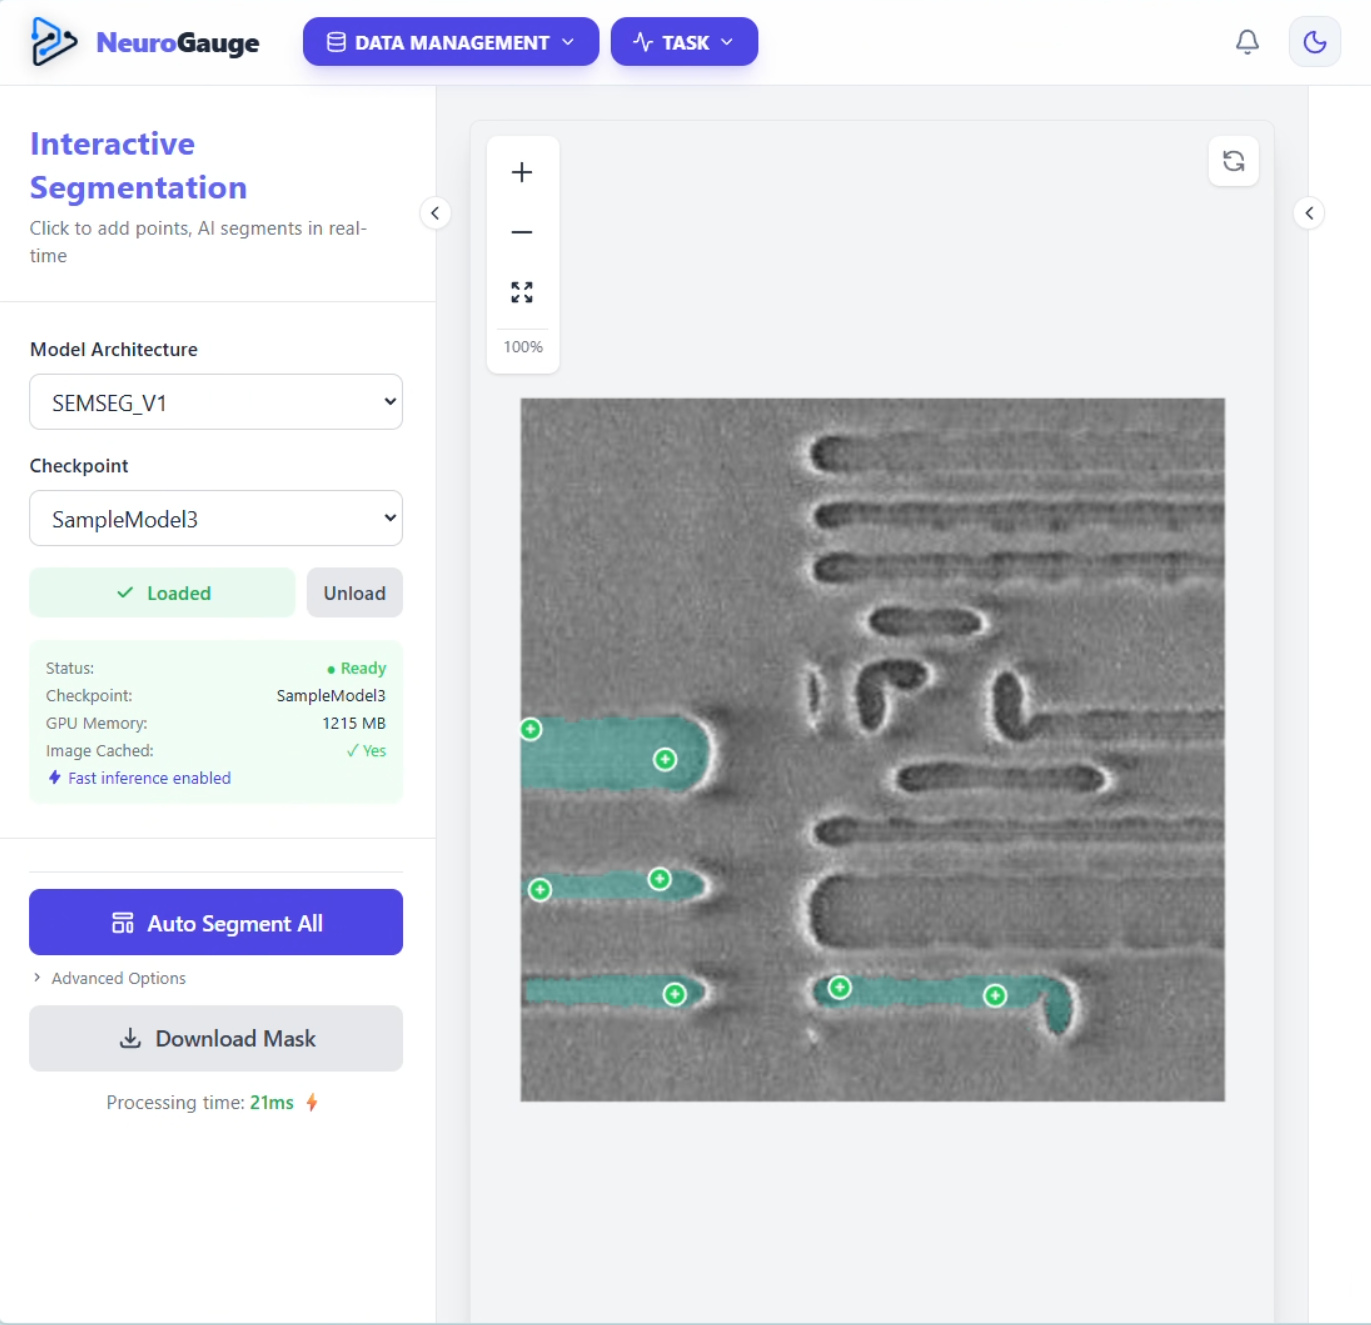Click the green point on bottom-right segment
The height and width of the screenshot is (1325, 1371).
(x=994, y=995)
